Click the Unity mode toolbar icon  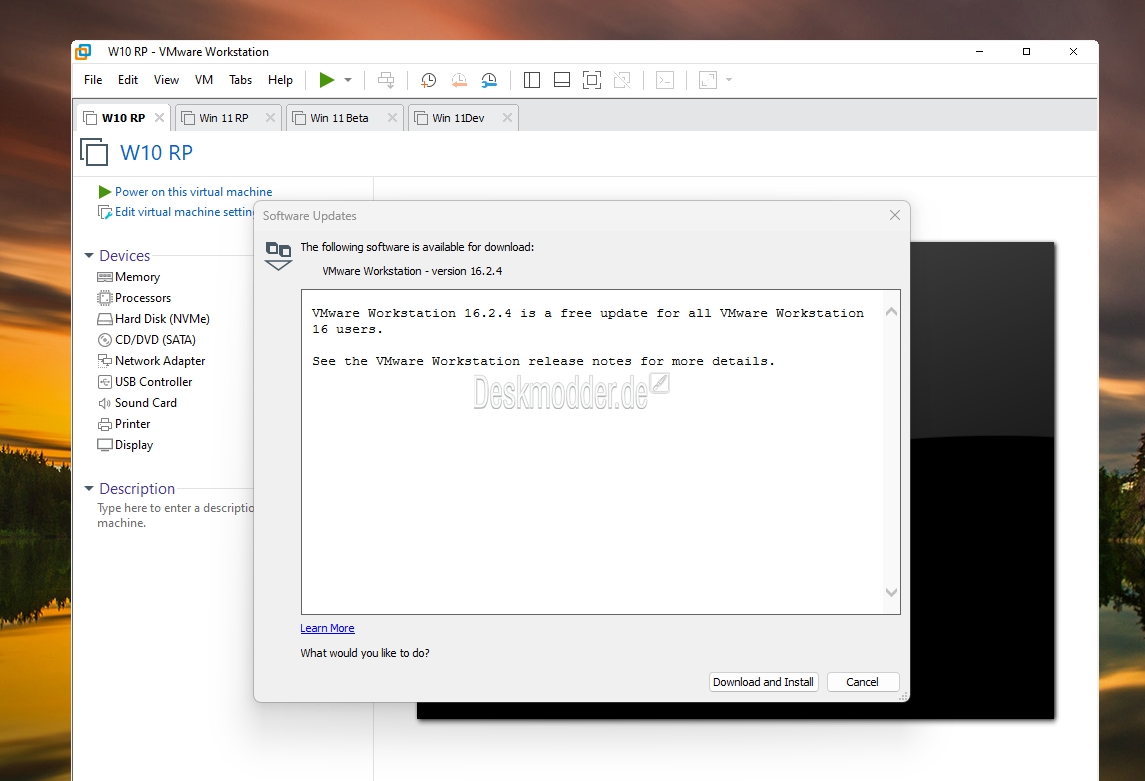click(x=622, y=80)
